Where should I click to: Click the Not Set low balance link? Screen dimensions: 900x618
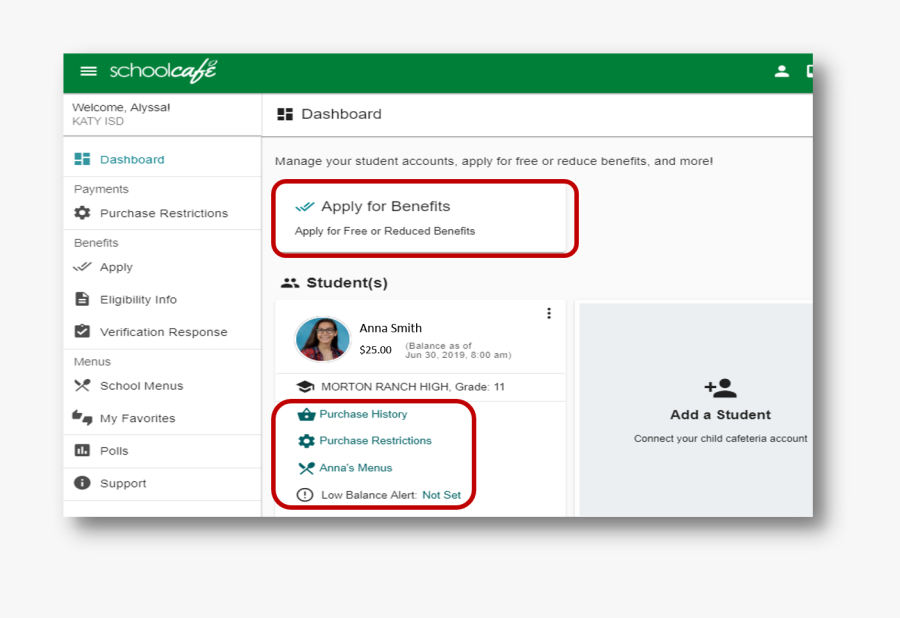click(x=441, y=495)
